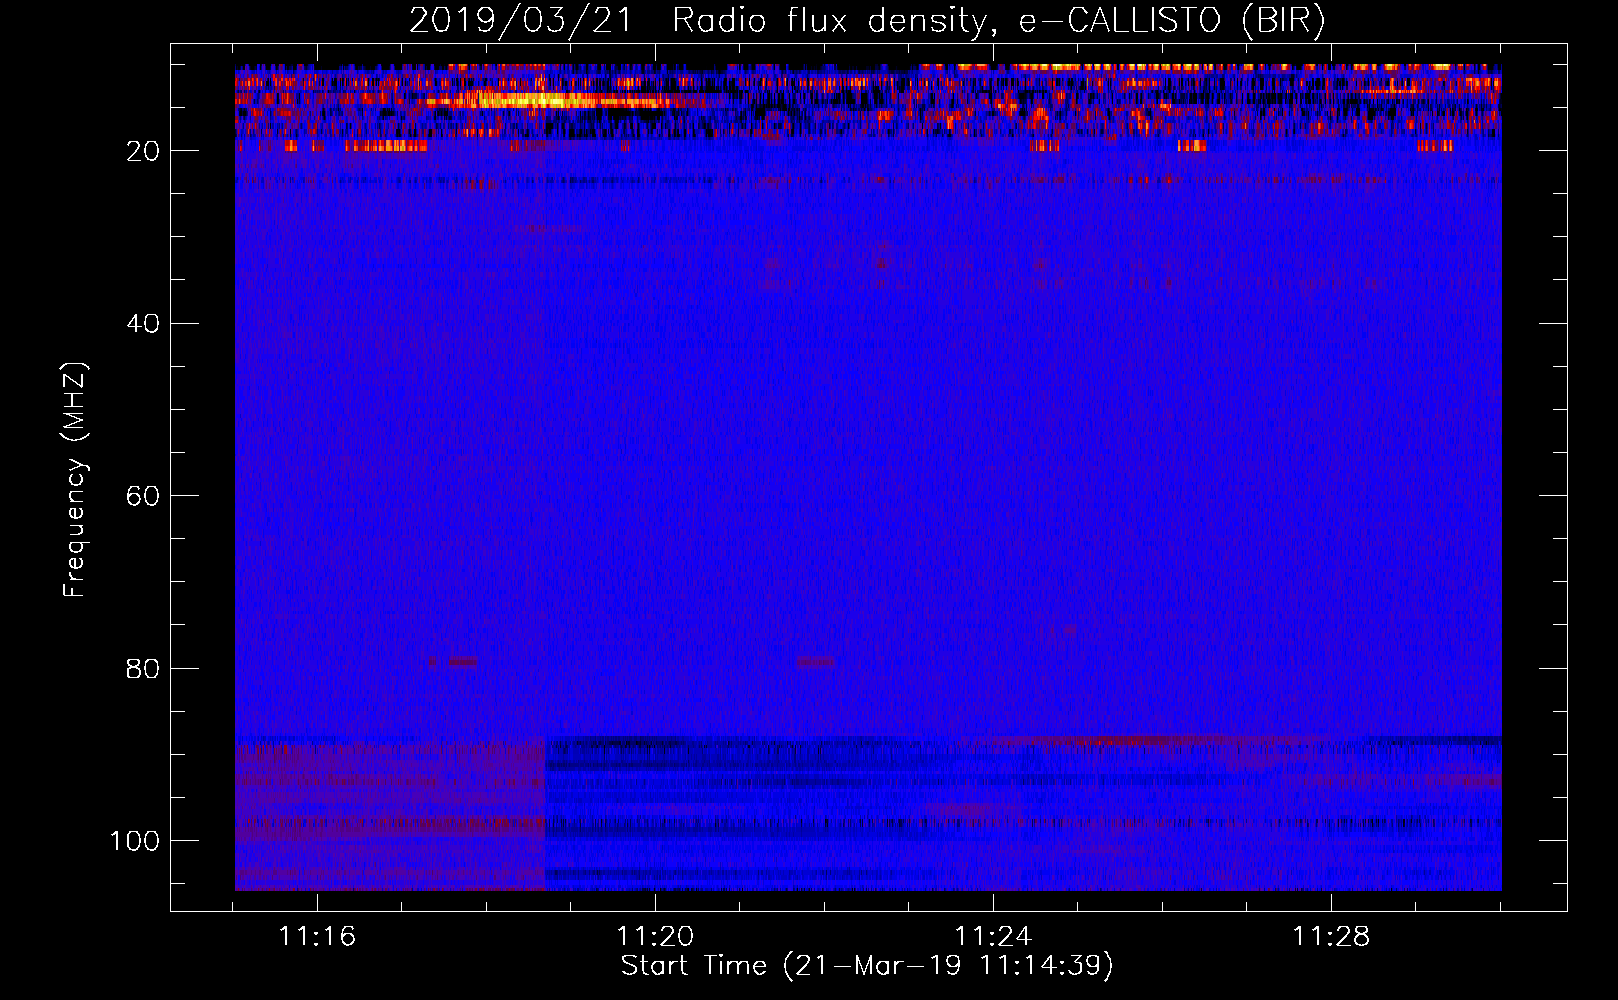This screenshot has width=1618, height=1000.
Task: Click the '11:16' time tick label
Action: tap(317, 937)
